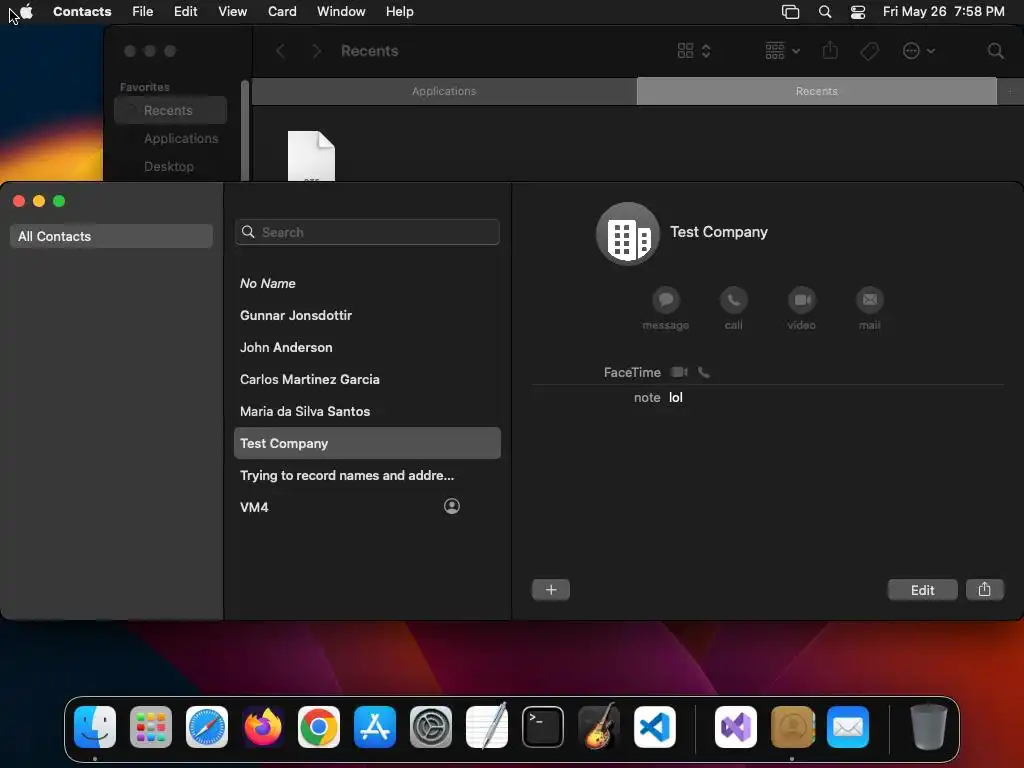1024x768 pixels.
Task: Open Finder action (ellipsis) menu
Action: tap(918, 51)
